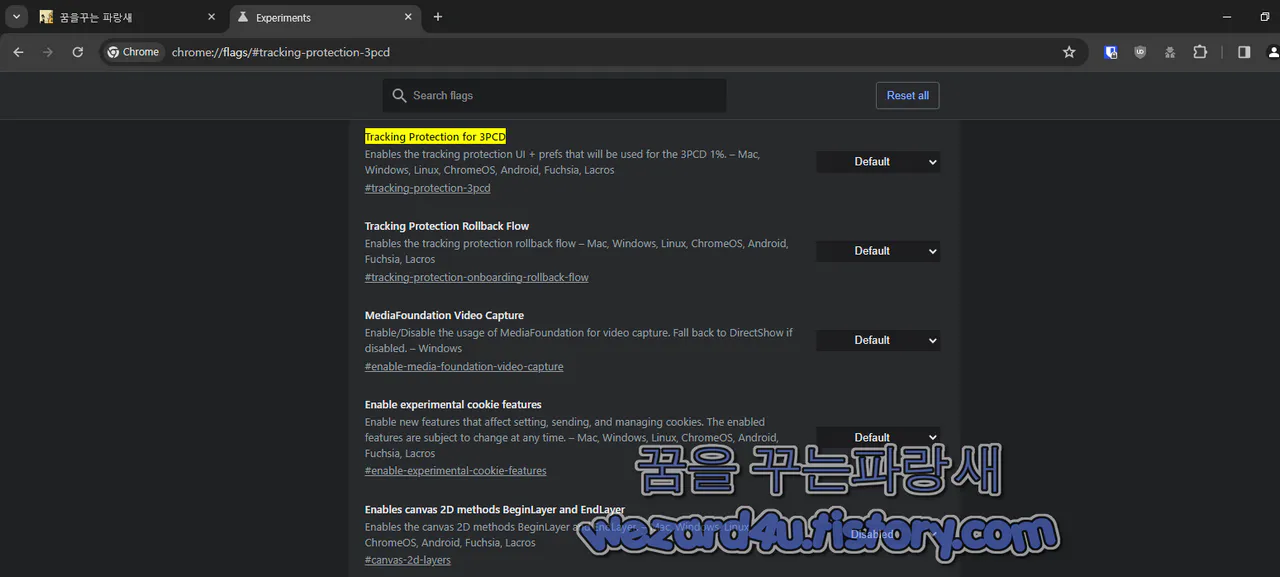Open the #canvas-2d-layers link
The height and width of the screenshot is (577, 1280).
(408, 560)
